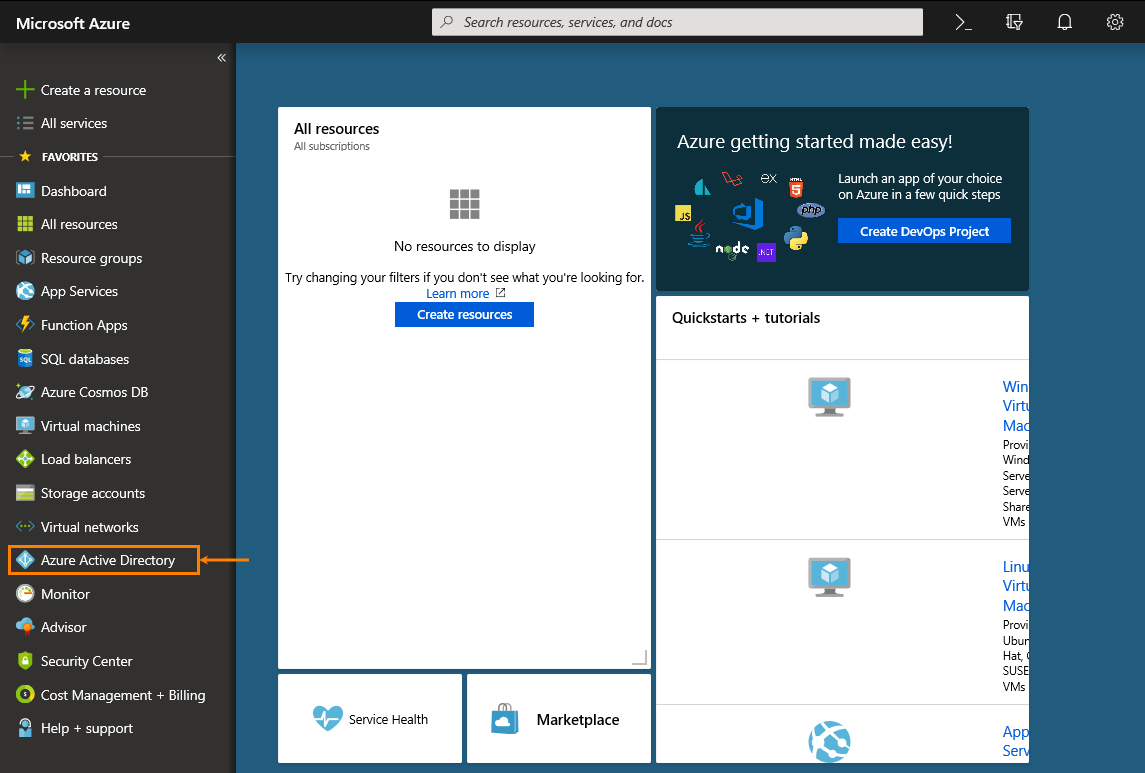Open the Service Health tile
1145x773 pixels.
tap(370, 719)
